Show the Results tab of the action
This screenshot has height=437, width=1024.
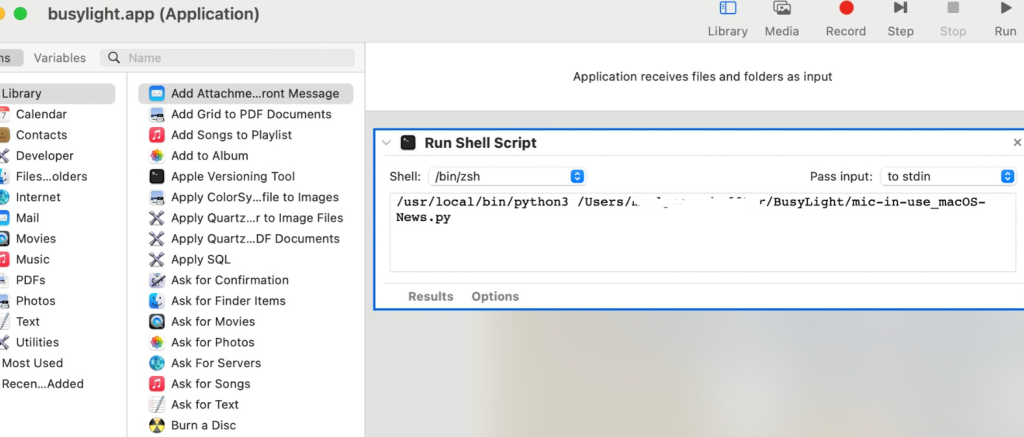(430, 297)
